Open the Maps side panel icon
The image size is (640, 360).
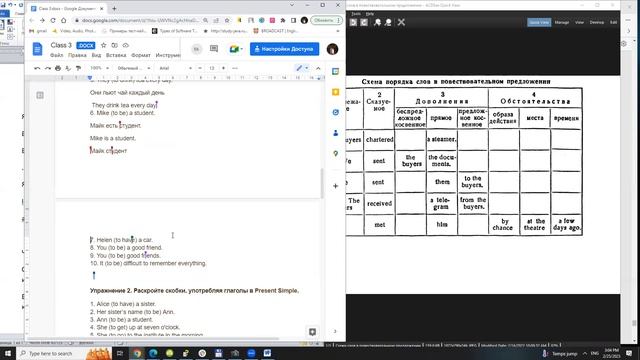336,153
